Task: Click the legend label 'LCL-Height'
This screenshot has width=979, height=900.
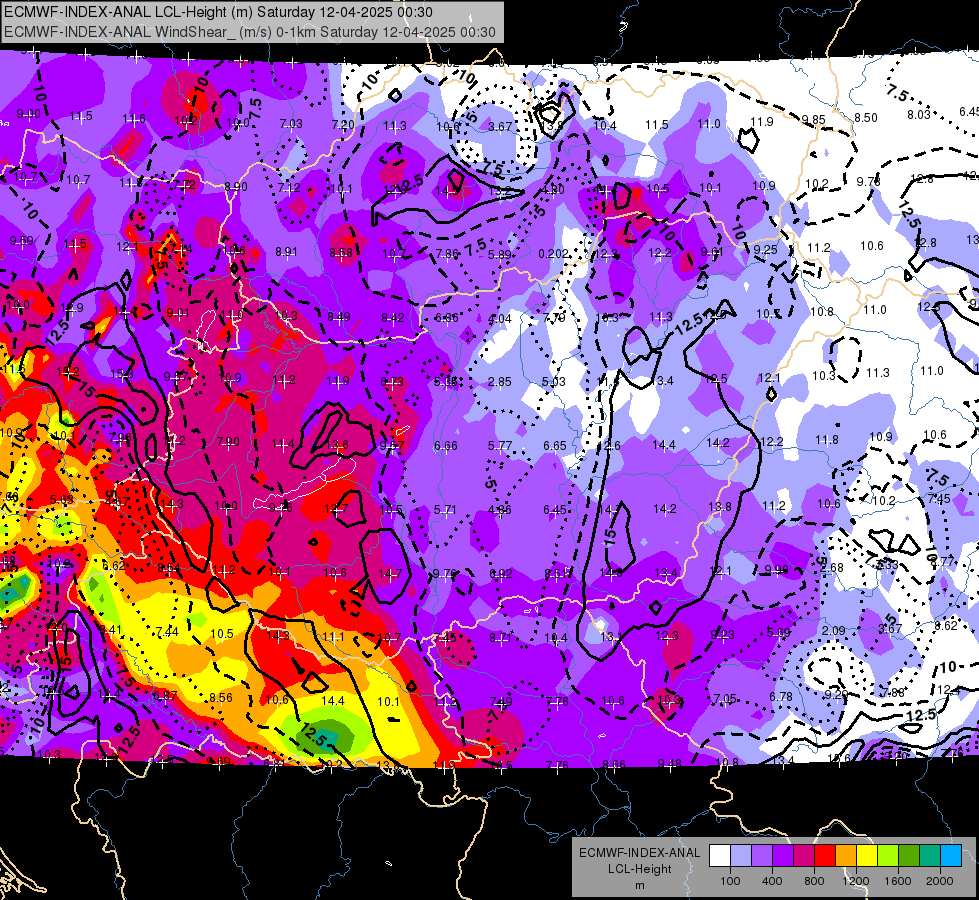Action: pos(639,869)
